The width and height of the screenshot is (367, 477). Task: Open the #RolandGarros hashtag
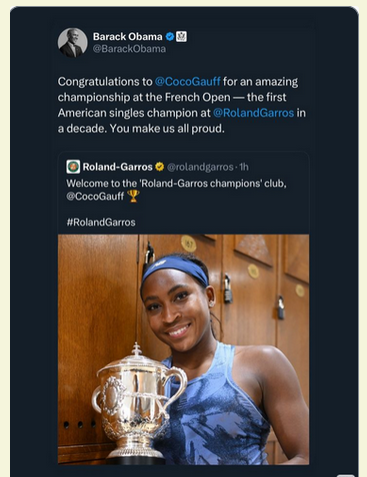(x=101, y=222)
